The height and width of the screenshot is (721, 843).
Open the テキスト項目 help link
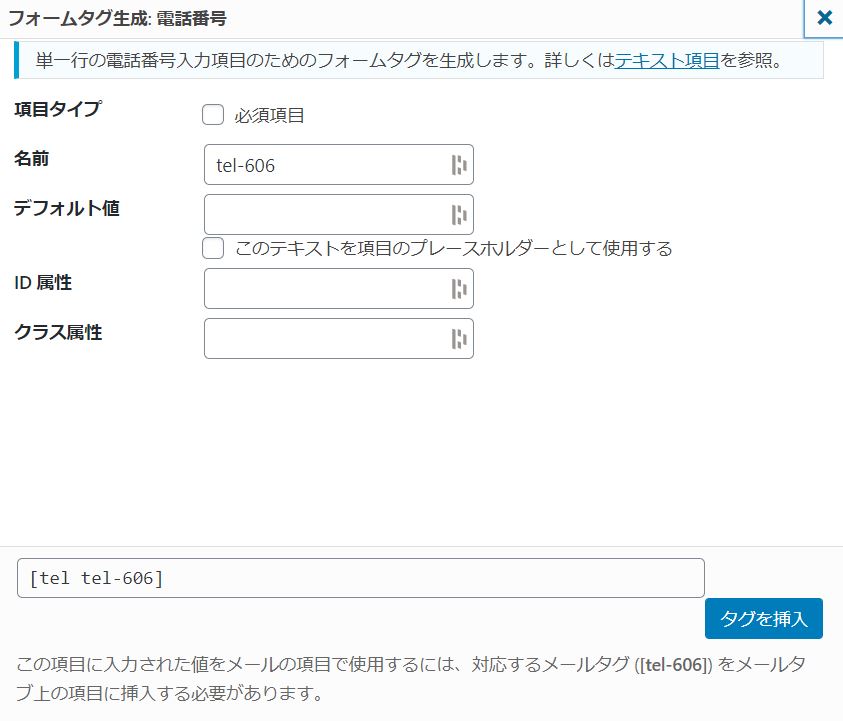pyautogui.click(x=667, y=60)
